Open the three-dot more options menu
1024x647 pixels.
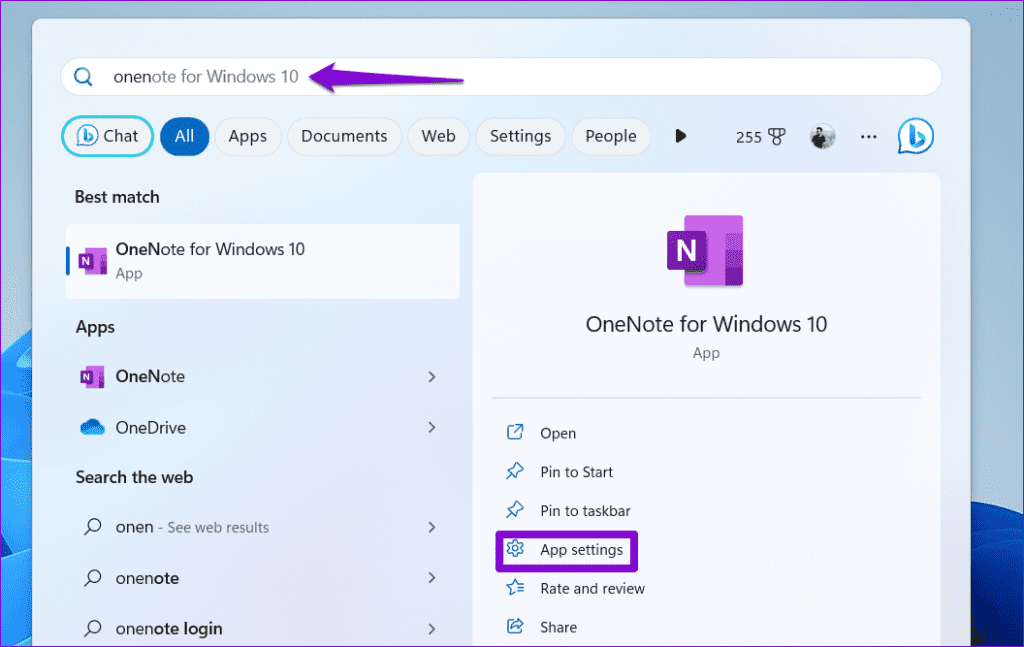pyautogui.click(x=869, y=136)
